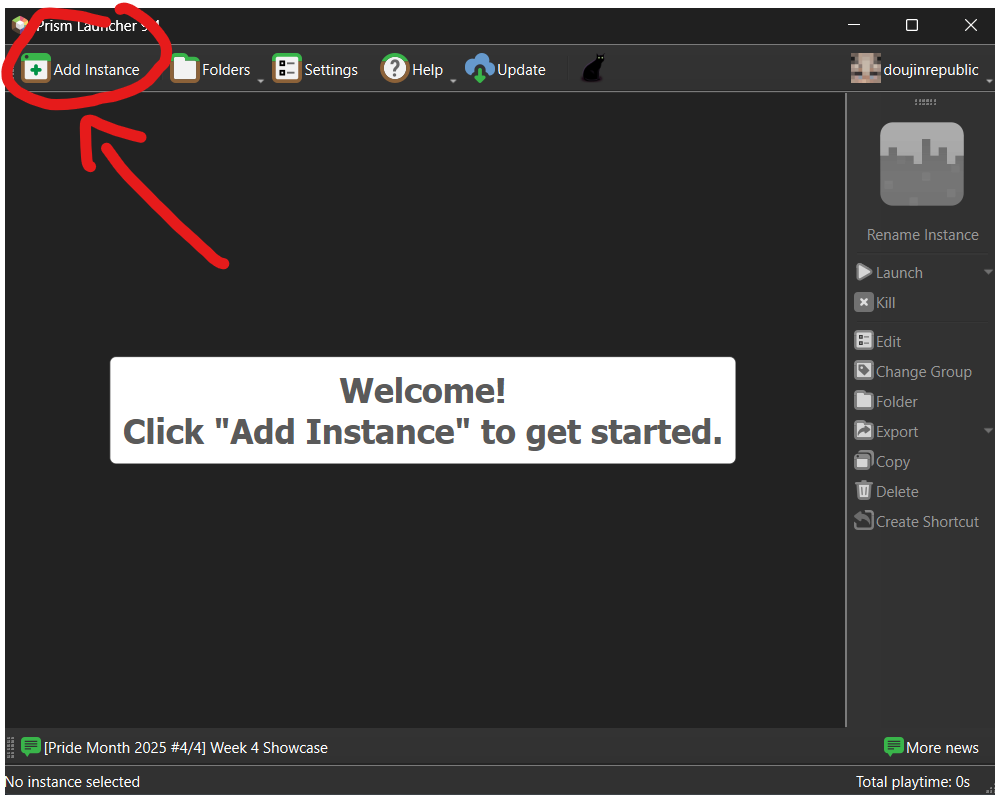This screenshot has height=795, width=995.
Task: Open Settings from the toolbar
Action: [316, 69]
